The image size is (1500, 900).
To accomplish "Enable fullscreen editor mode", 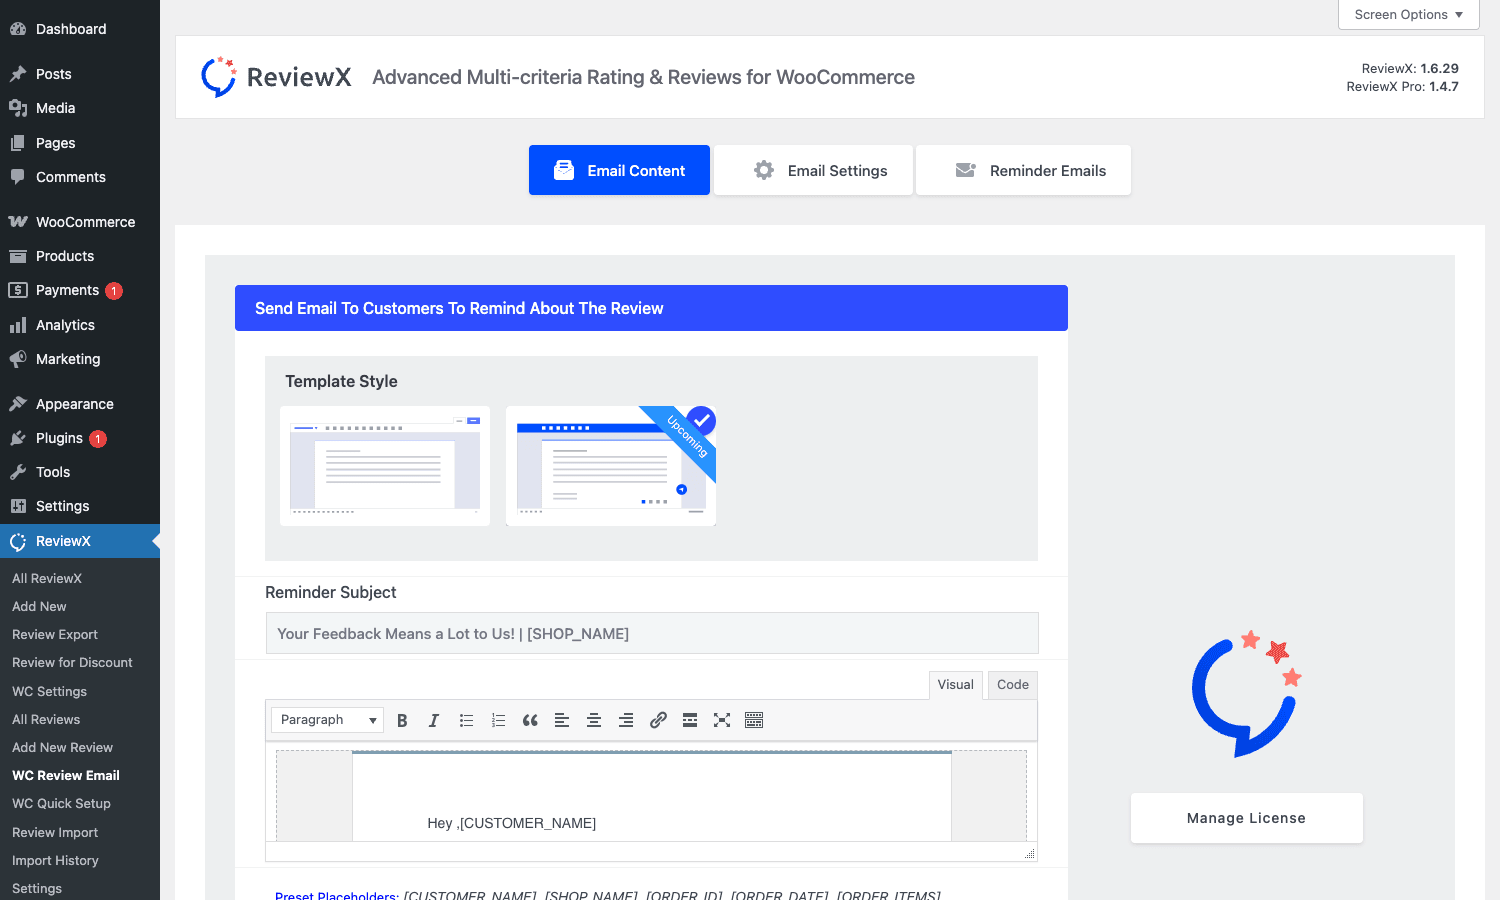I will (x=722, y=720).
